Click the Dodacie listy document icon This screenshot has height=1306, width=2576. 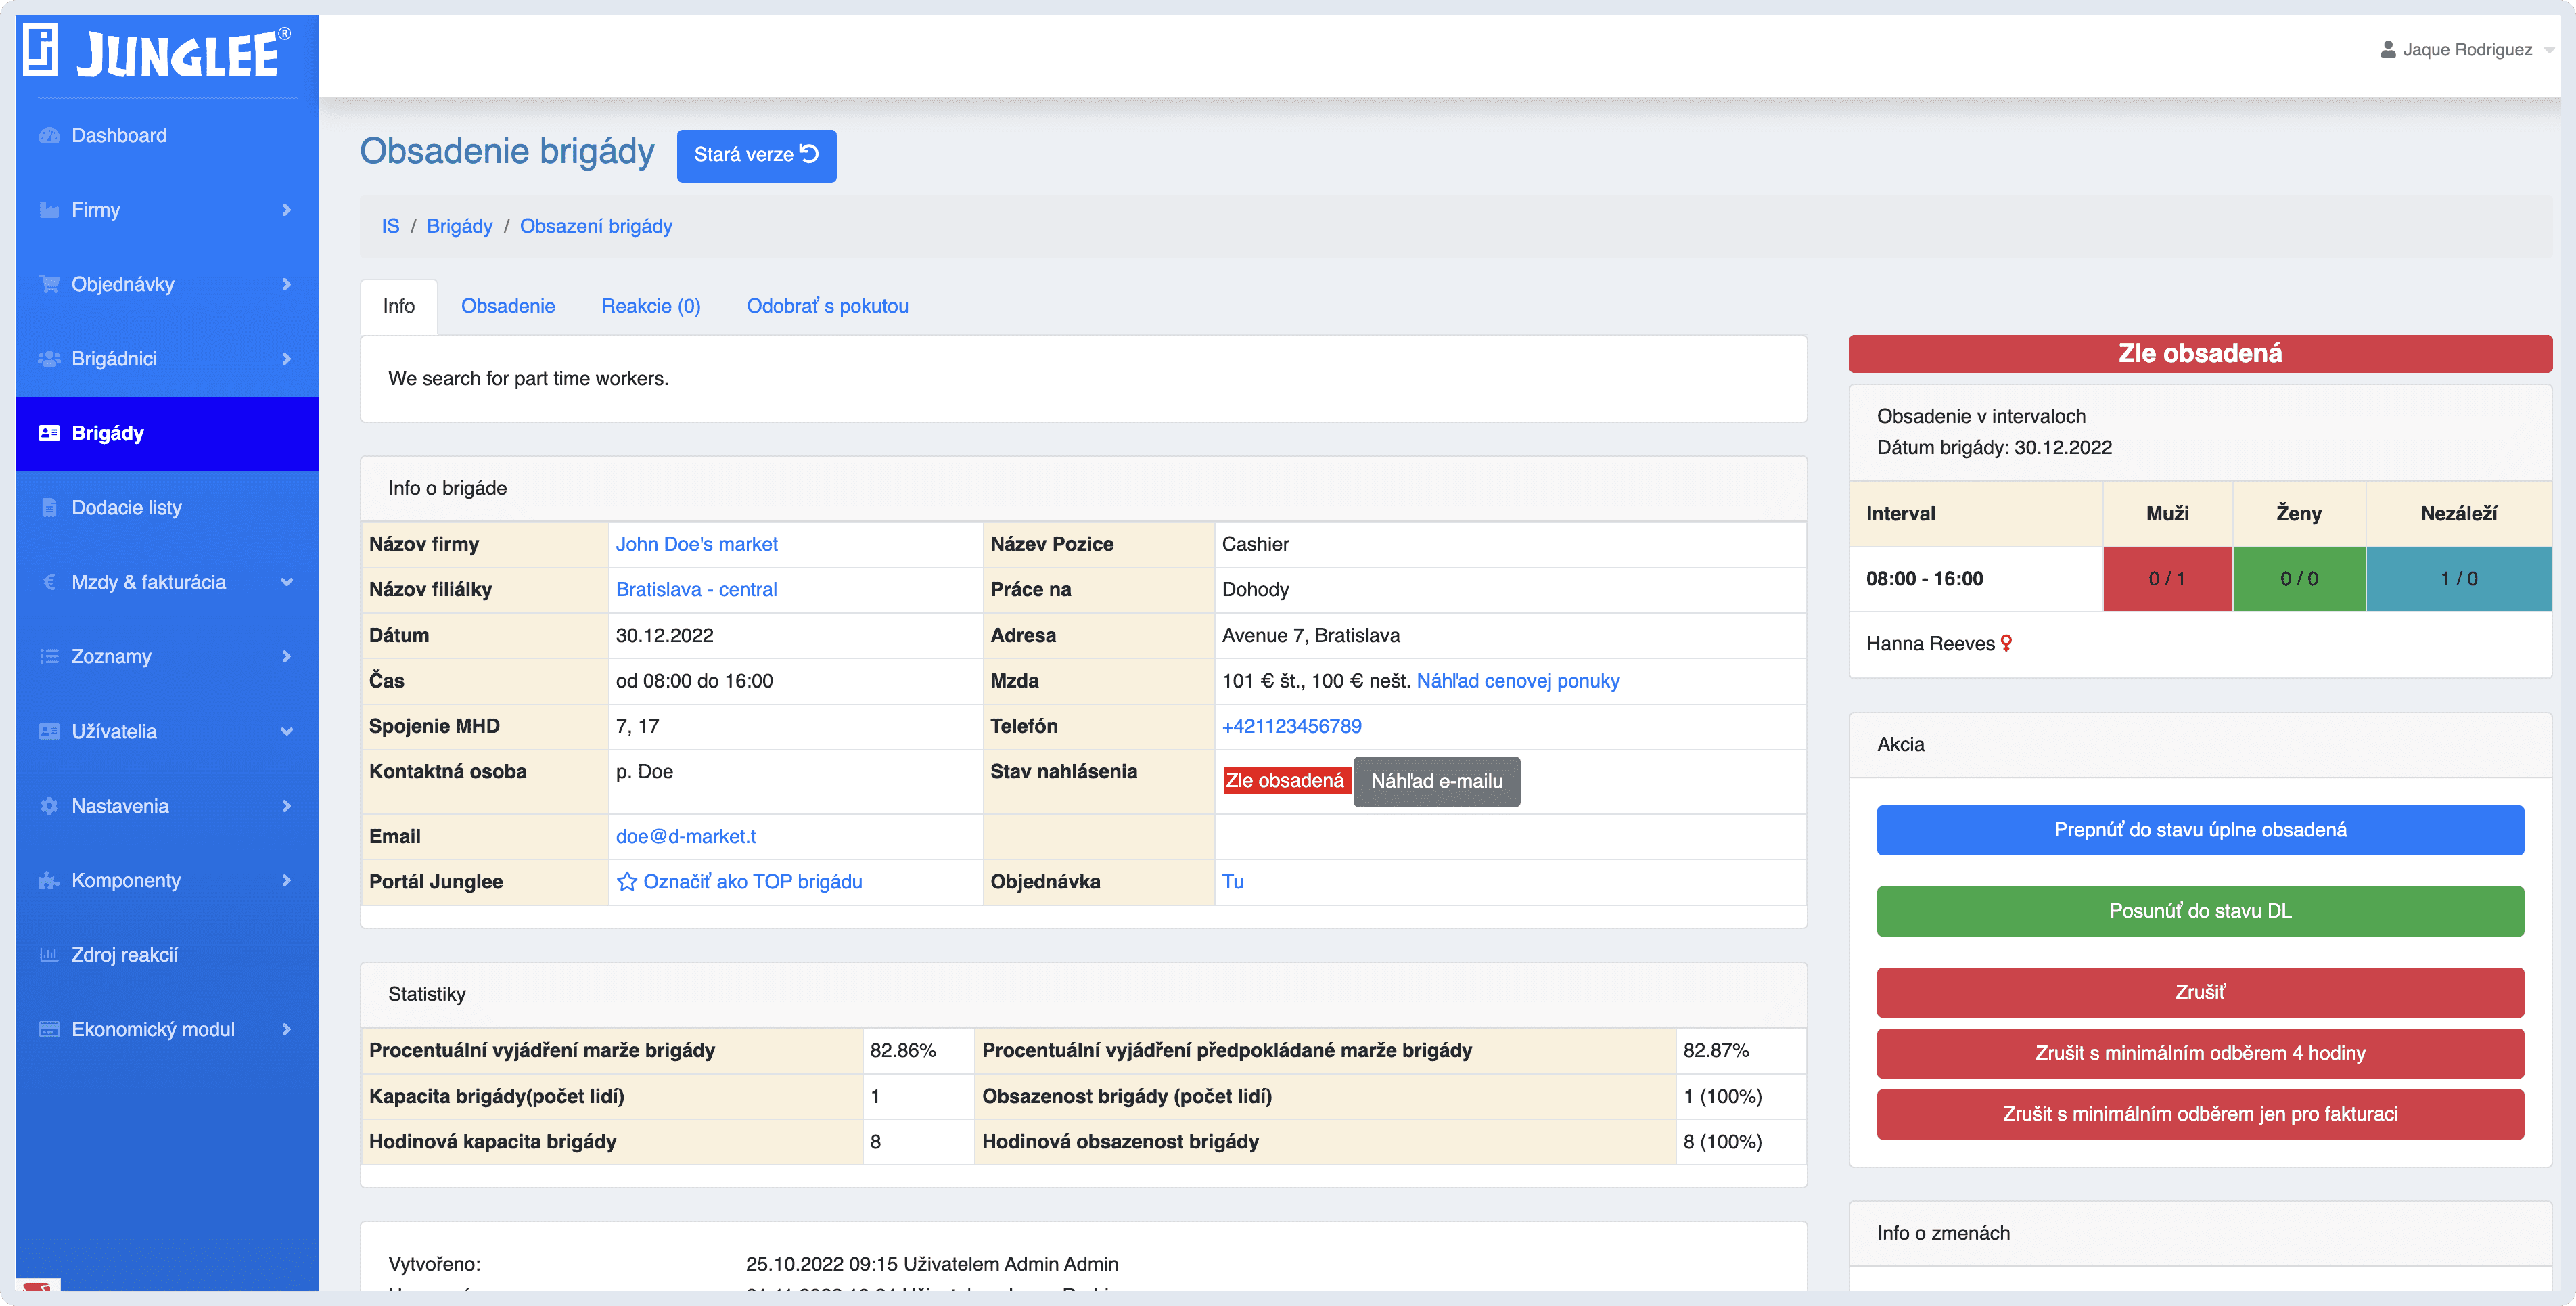pyautogui.click(x=49, y=508)
